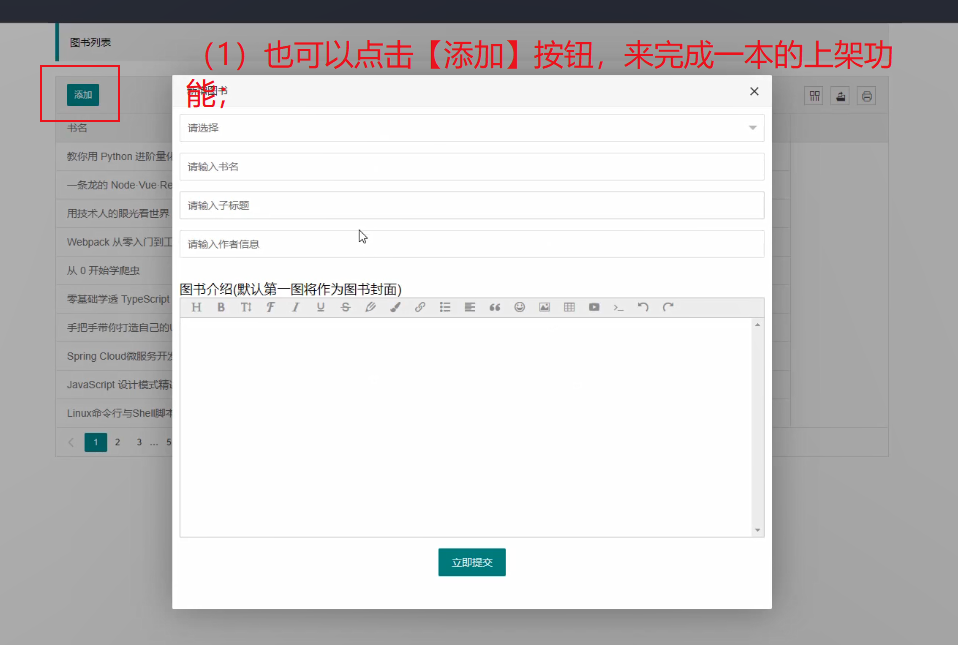Focus the 请输入书名 field

pyautogui.click(x=472, y=167)
